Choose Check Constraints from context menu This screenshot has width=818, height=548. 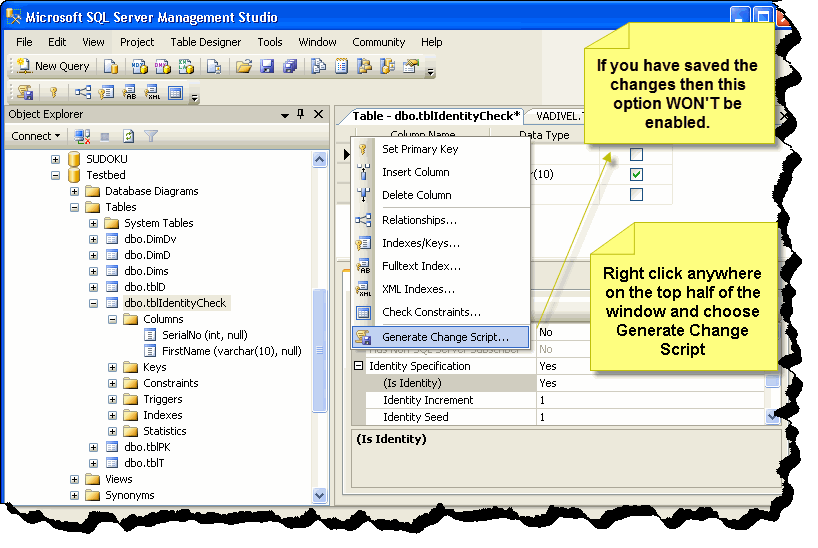click(x=441, y=312)
